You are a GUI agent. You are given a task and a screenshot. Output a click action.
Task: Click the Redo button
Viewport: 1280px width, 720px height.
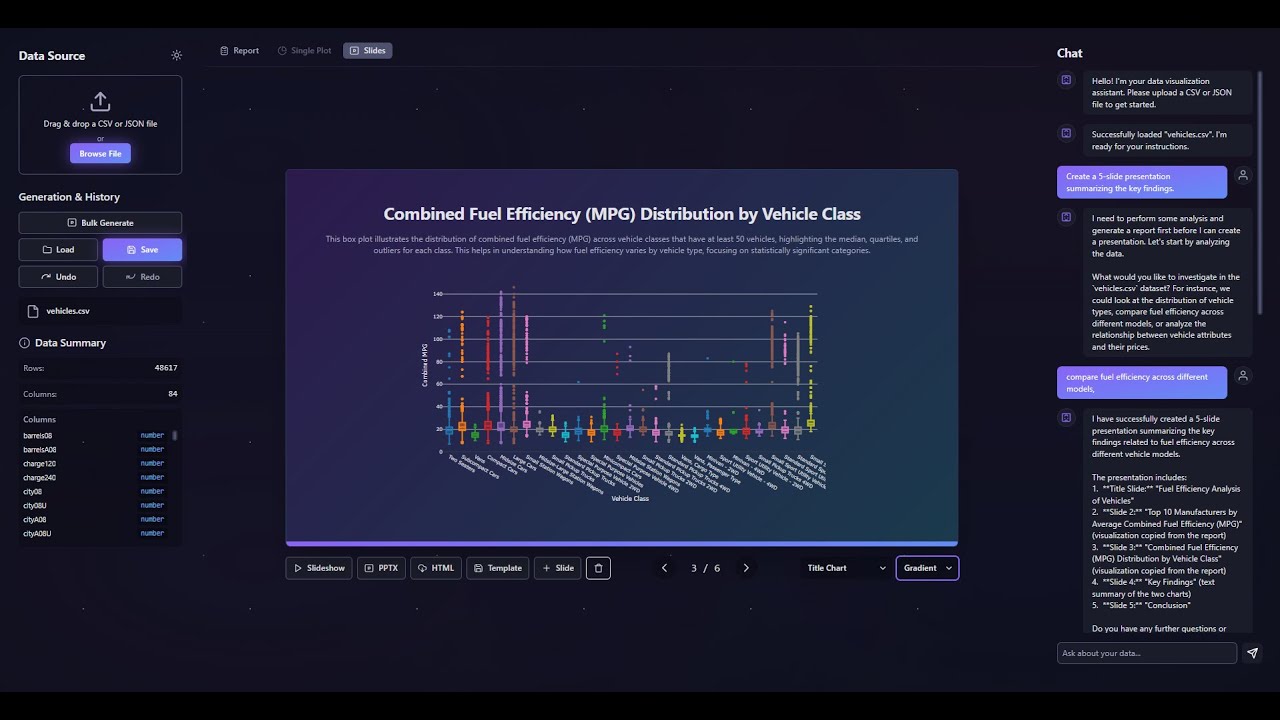coord(142,277)
